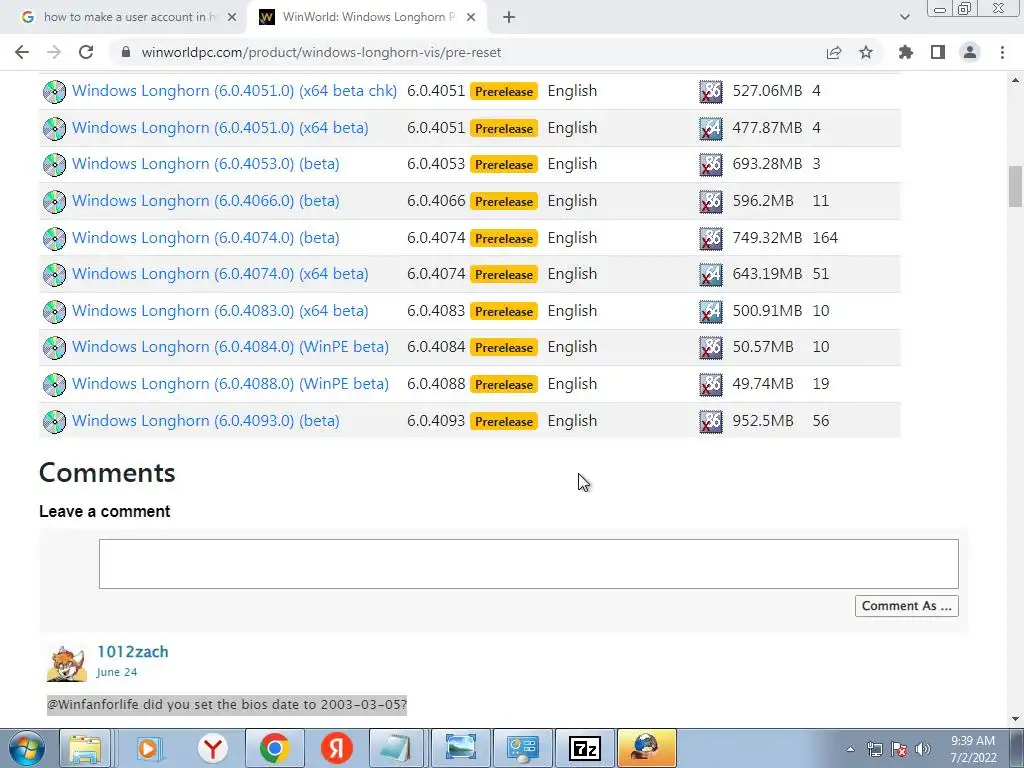1024x768 pixels.
Task: Click the 6.0.4066 version cell
Action: coord(436,200)
